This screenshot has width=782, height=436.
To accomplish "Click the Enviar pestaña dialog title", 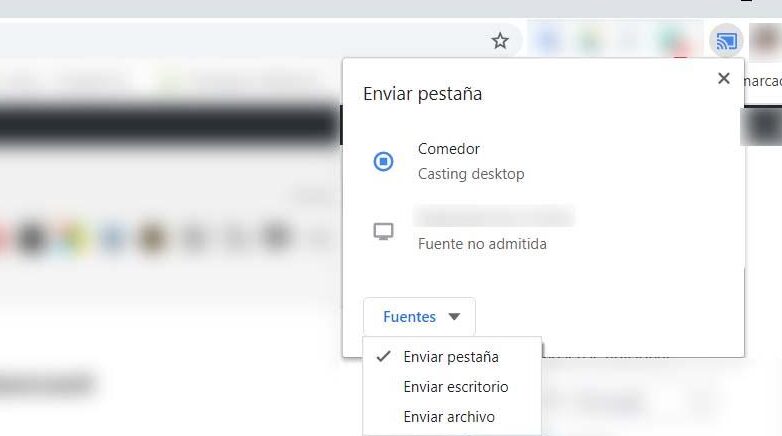I will click(422, 94).
